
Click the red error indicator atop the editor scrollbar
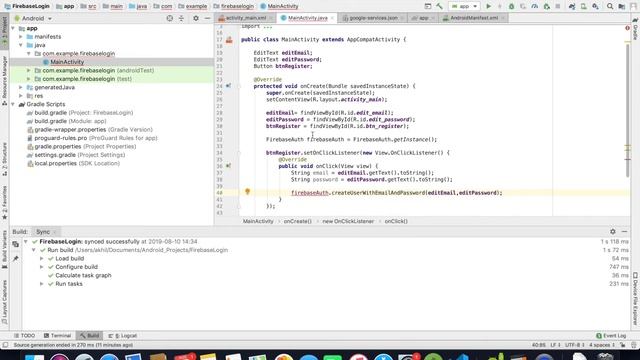pyautogui.click(x=627, y=28)
